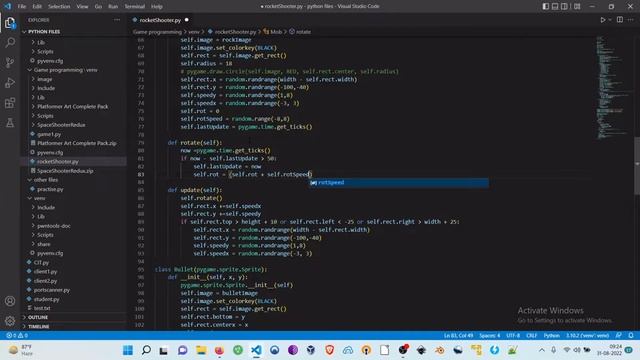Split the editor right
The image size is (640, 360).
(x=620, y=20)
